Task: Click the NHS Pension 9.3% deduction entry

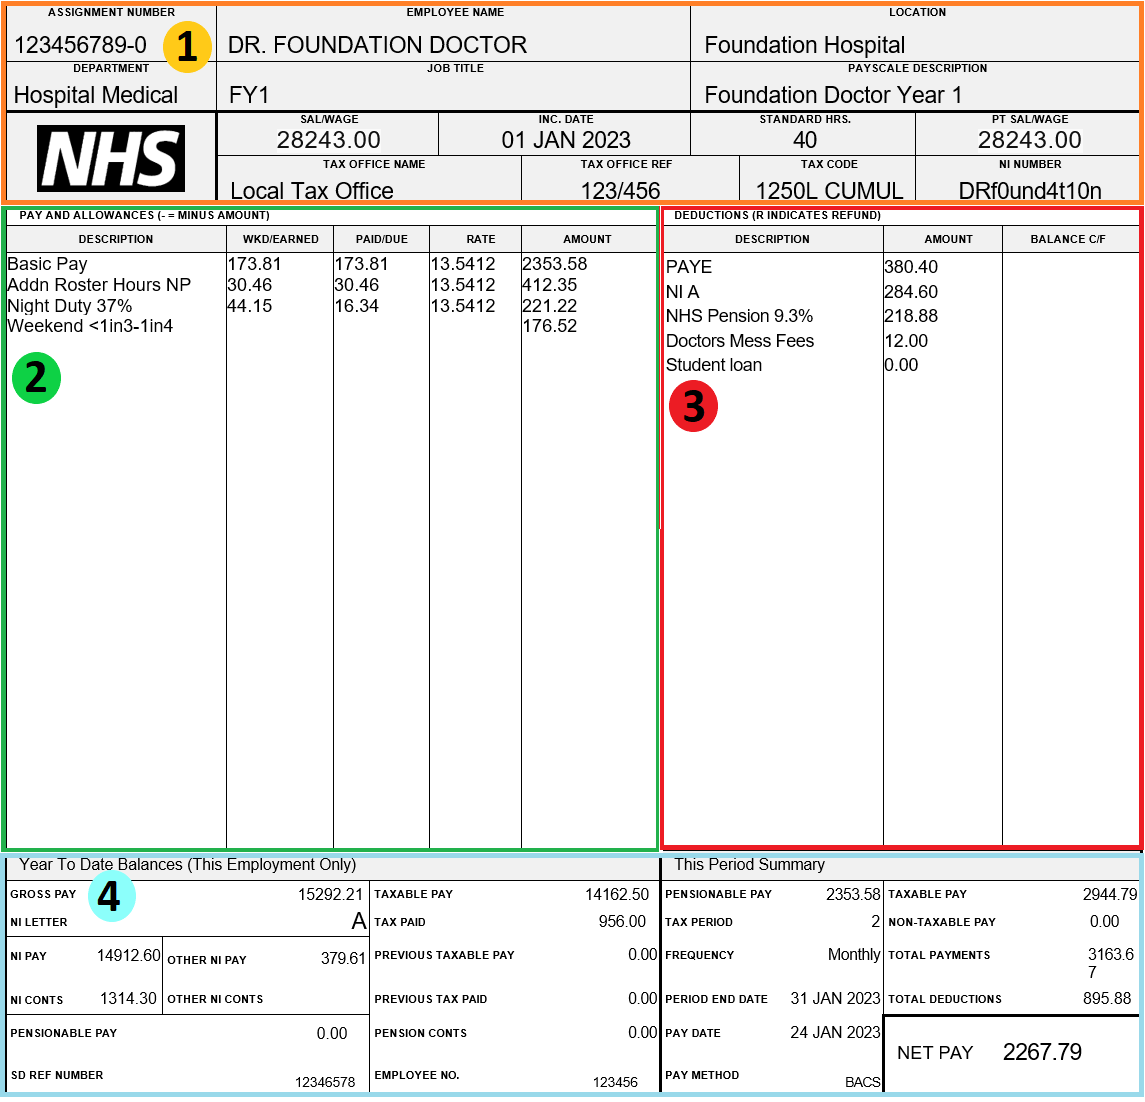Action: click(x=739, y=316)
